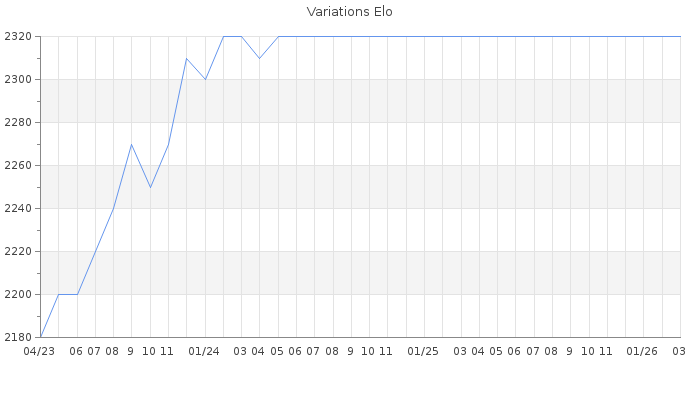700x400 pixels.
Task: Click the 04/23 x-axis date label
Action: click(x=39, y=351)
